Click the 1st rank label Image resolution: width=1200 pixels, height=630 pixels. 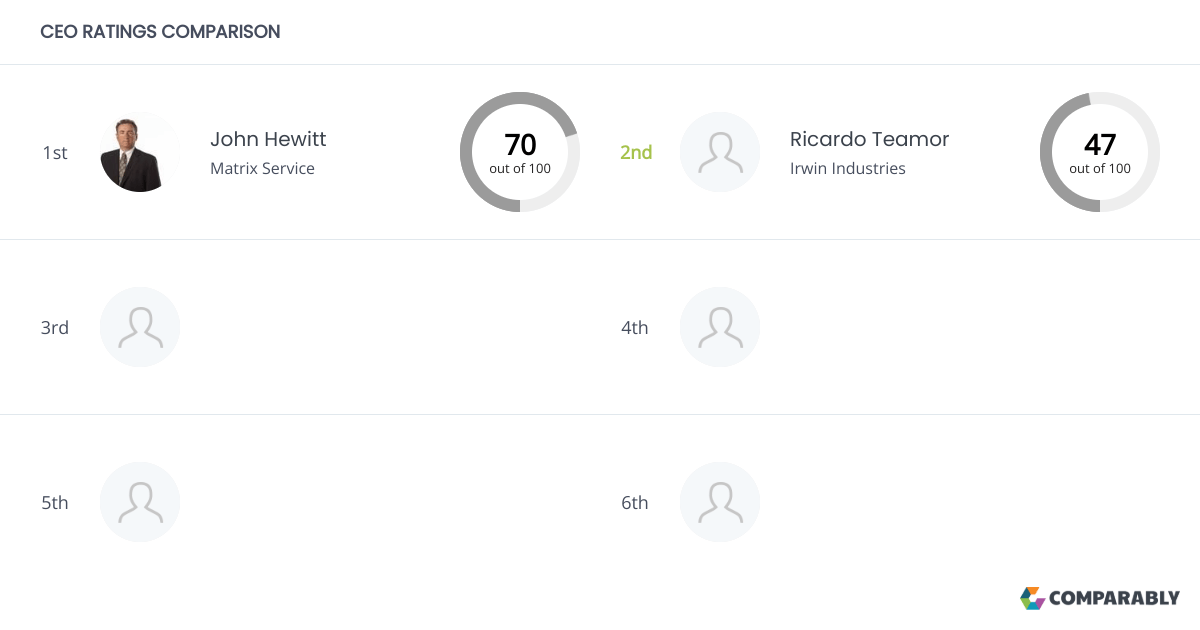55,153
